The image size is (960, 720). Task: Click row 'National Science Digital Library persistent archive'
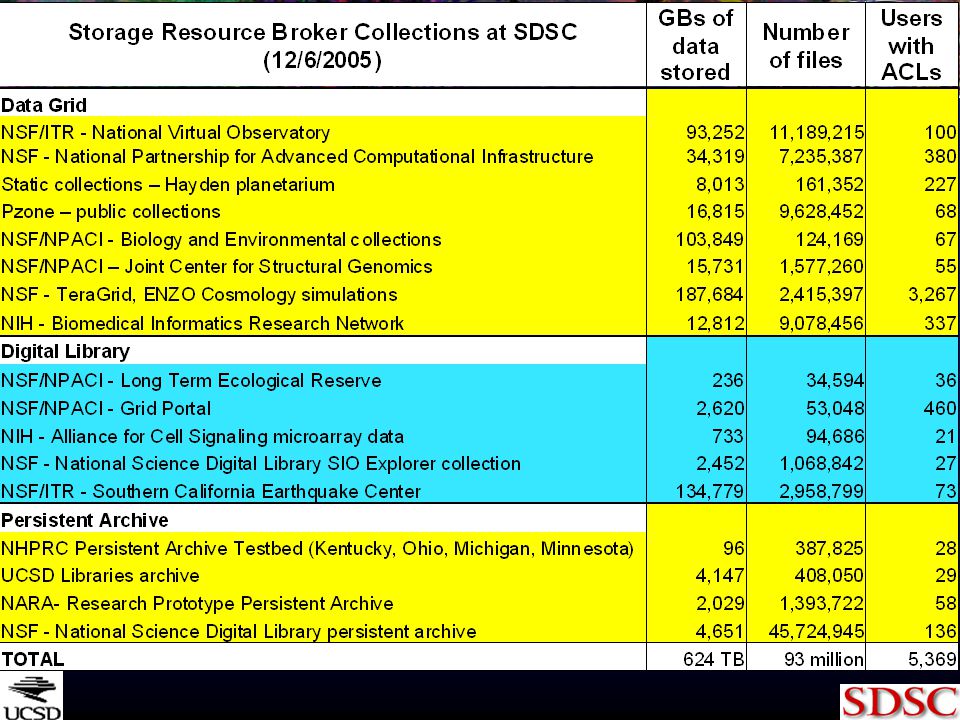pos(479,631)
